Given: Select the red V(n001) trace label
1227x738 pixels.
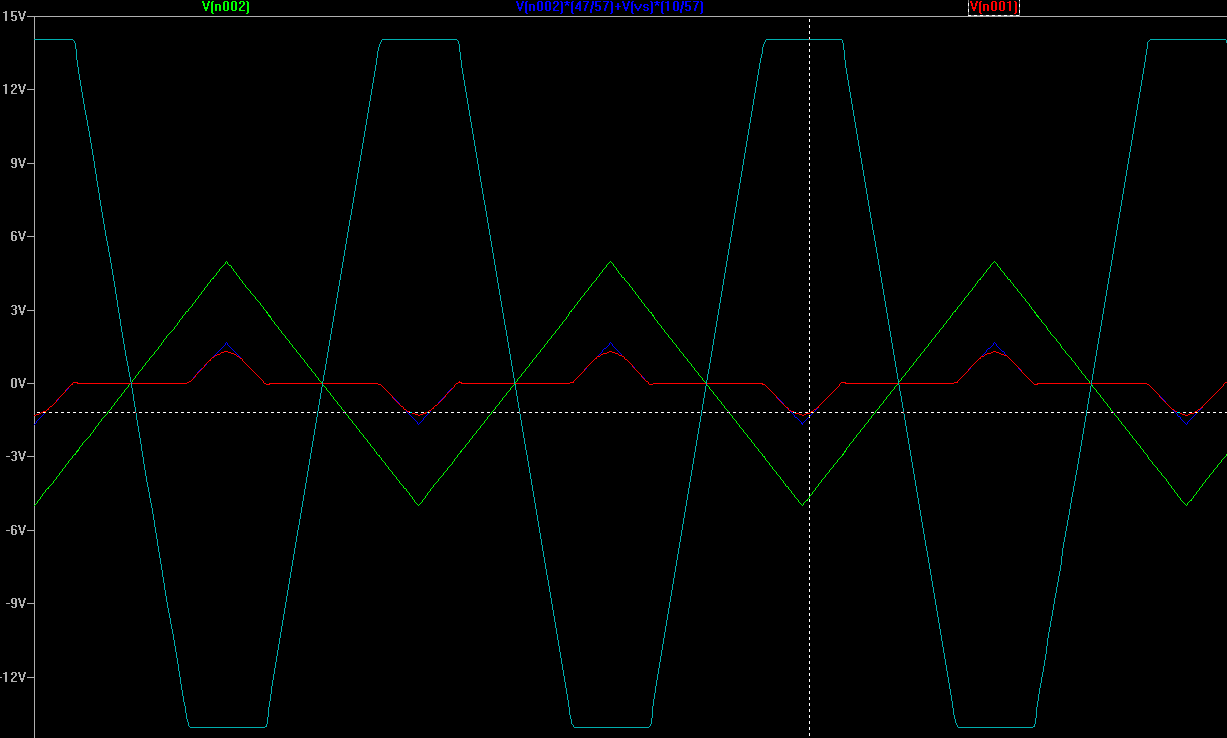Looking at the screenshot, I should 994,7.
